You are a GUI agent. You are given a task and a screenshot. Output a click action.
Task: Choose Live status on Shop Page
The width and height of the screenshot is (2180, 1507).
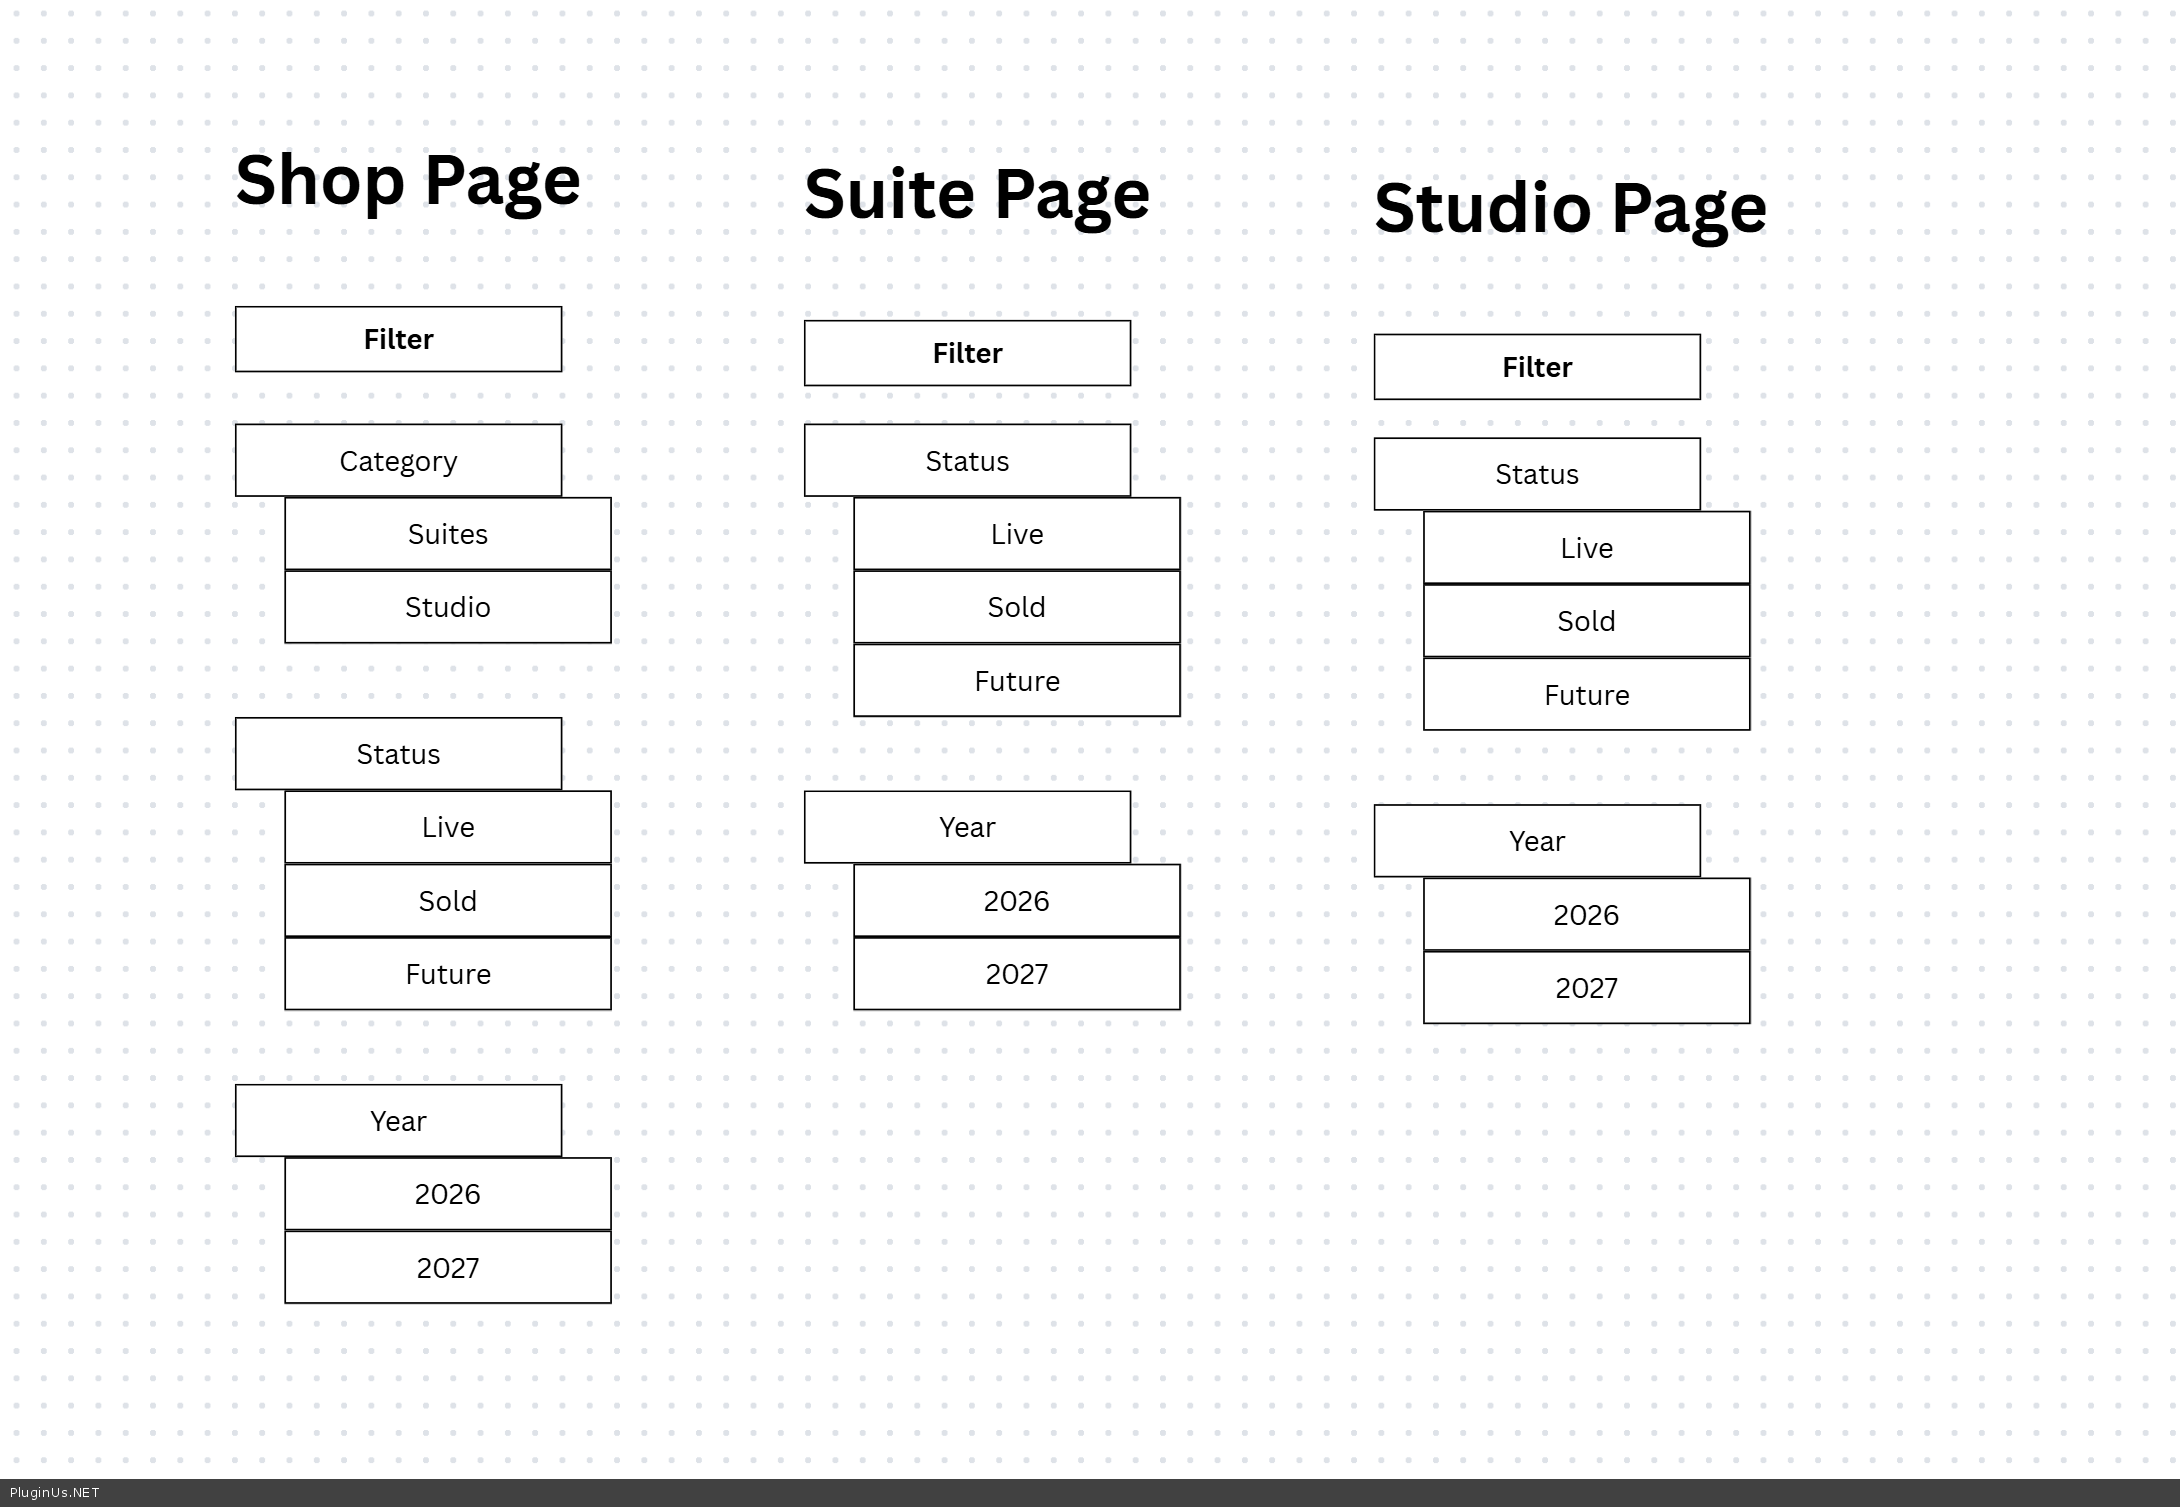click(447, 827)
